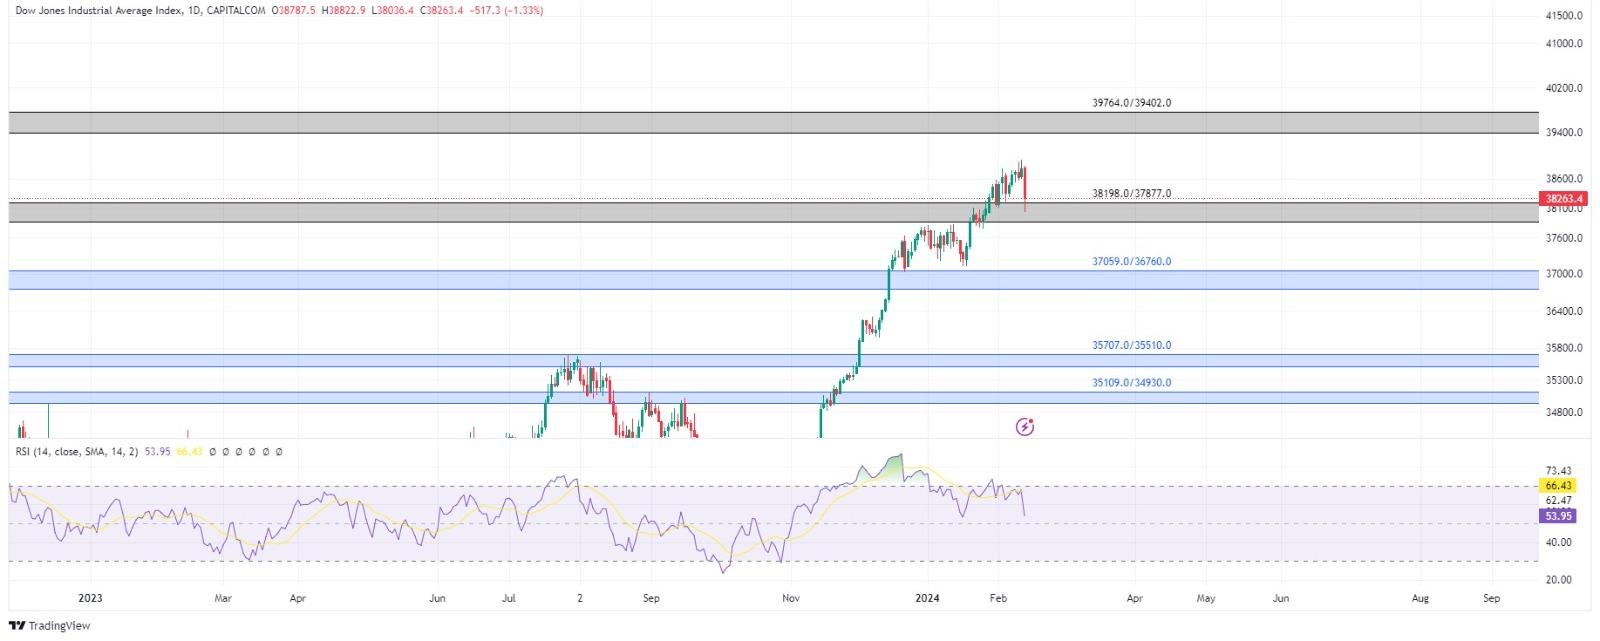Click the close value C38263.4
Viewport: 1600px width, 641px height.
click(442, 11)
